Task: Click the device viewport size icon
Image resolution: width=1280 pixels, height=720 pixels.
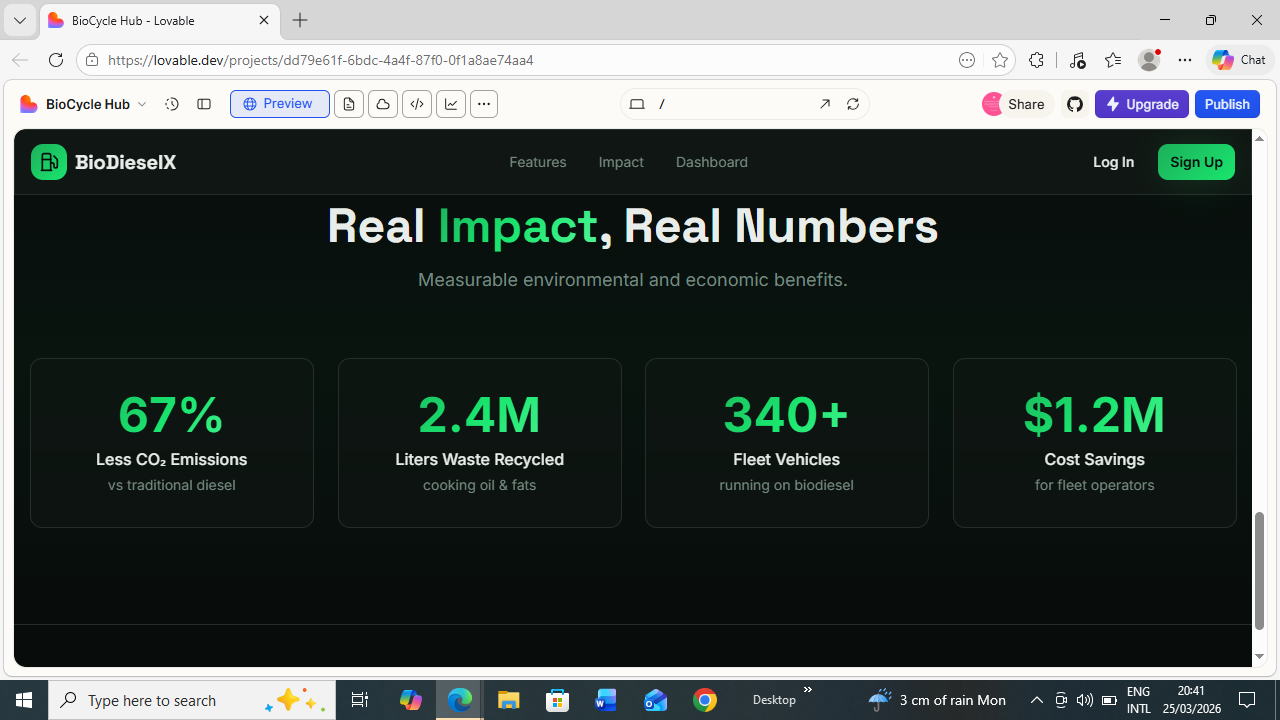Action: 637,104
